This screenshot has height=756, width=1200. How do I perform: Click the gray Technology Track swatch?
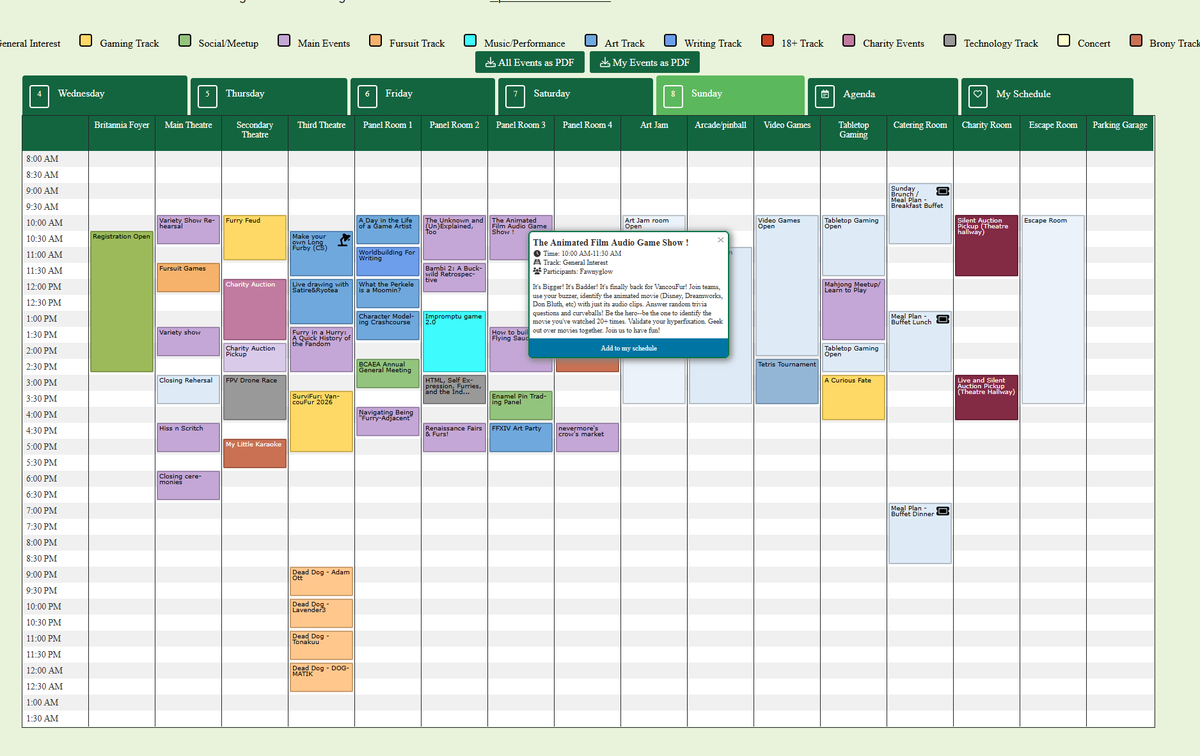[x=950, y=41]
